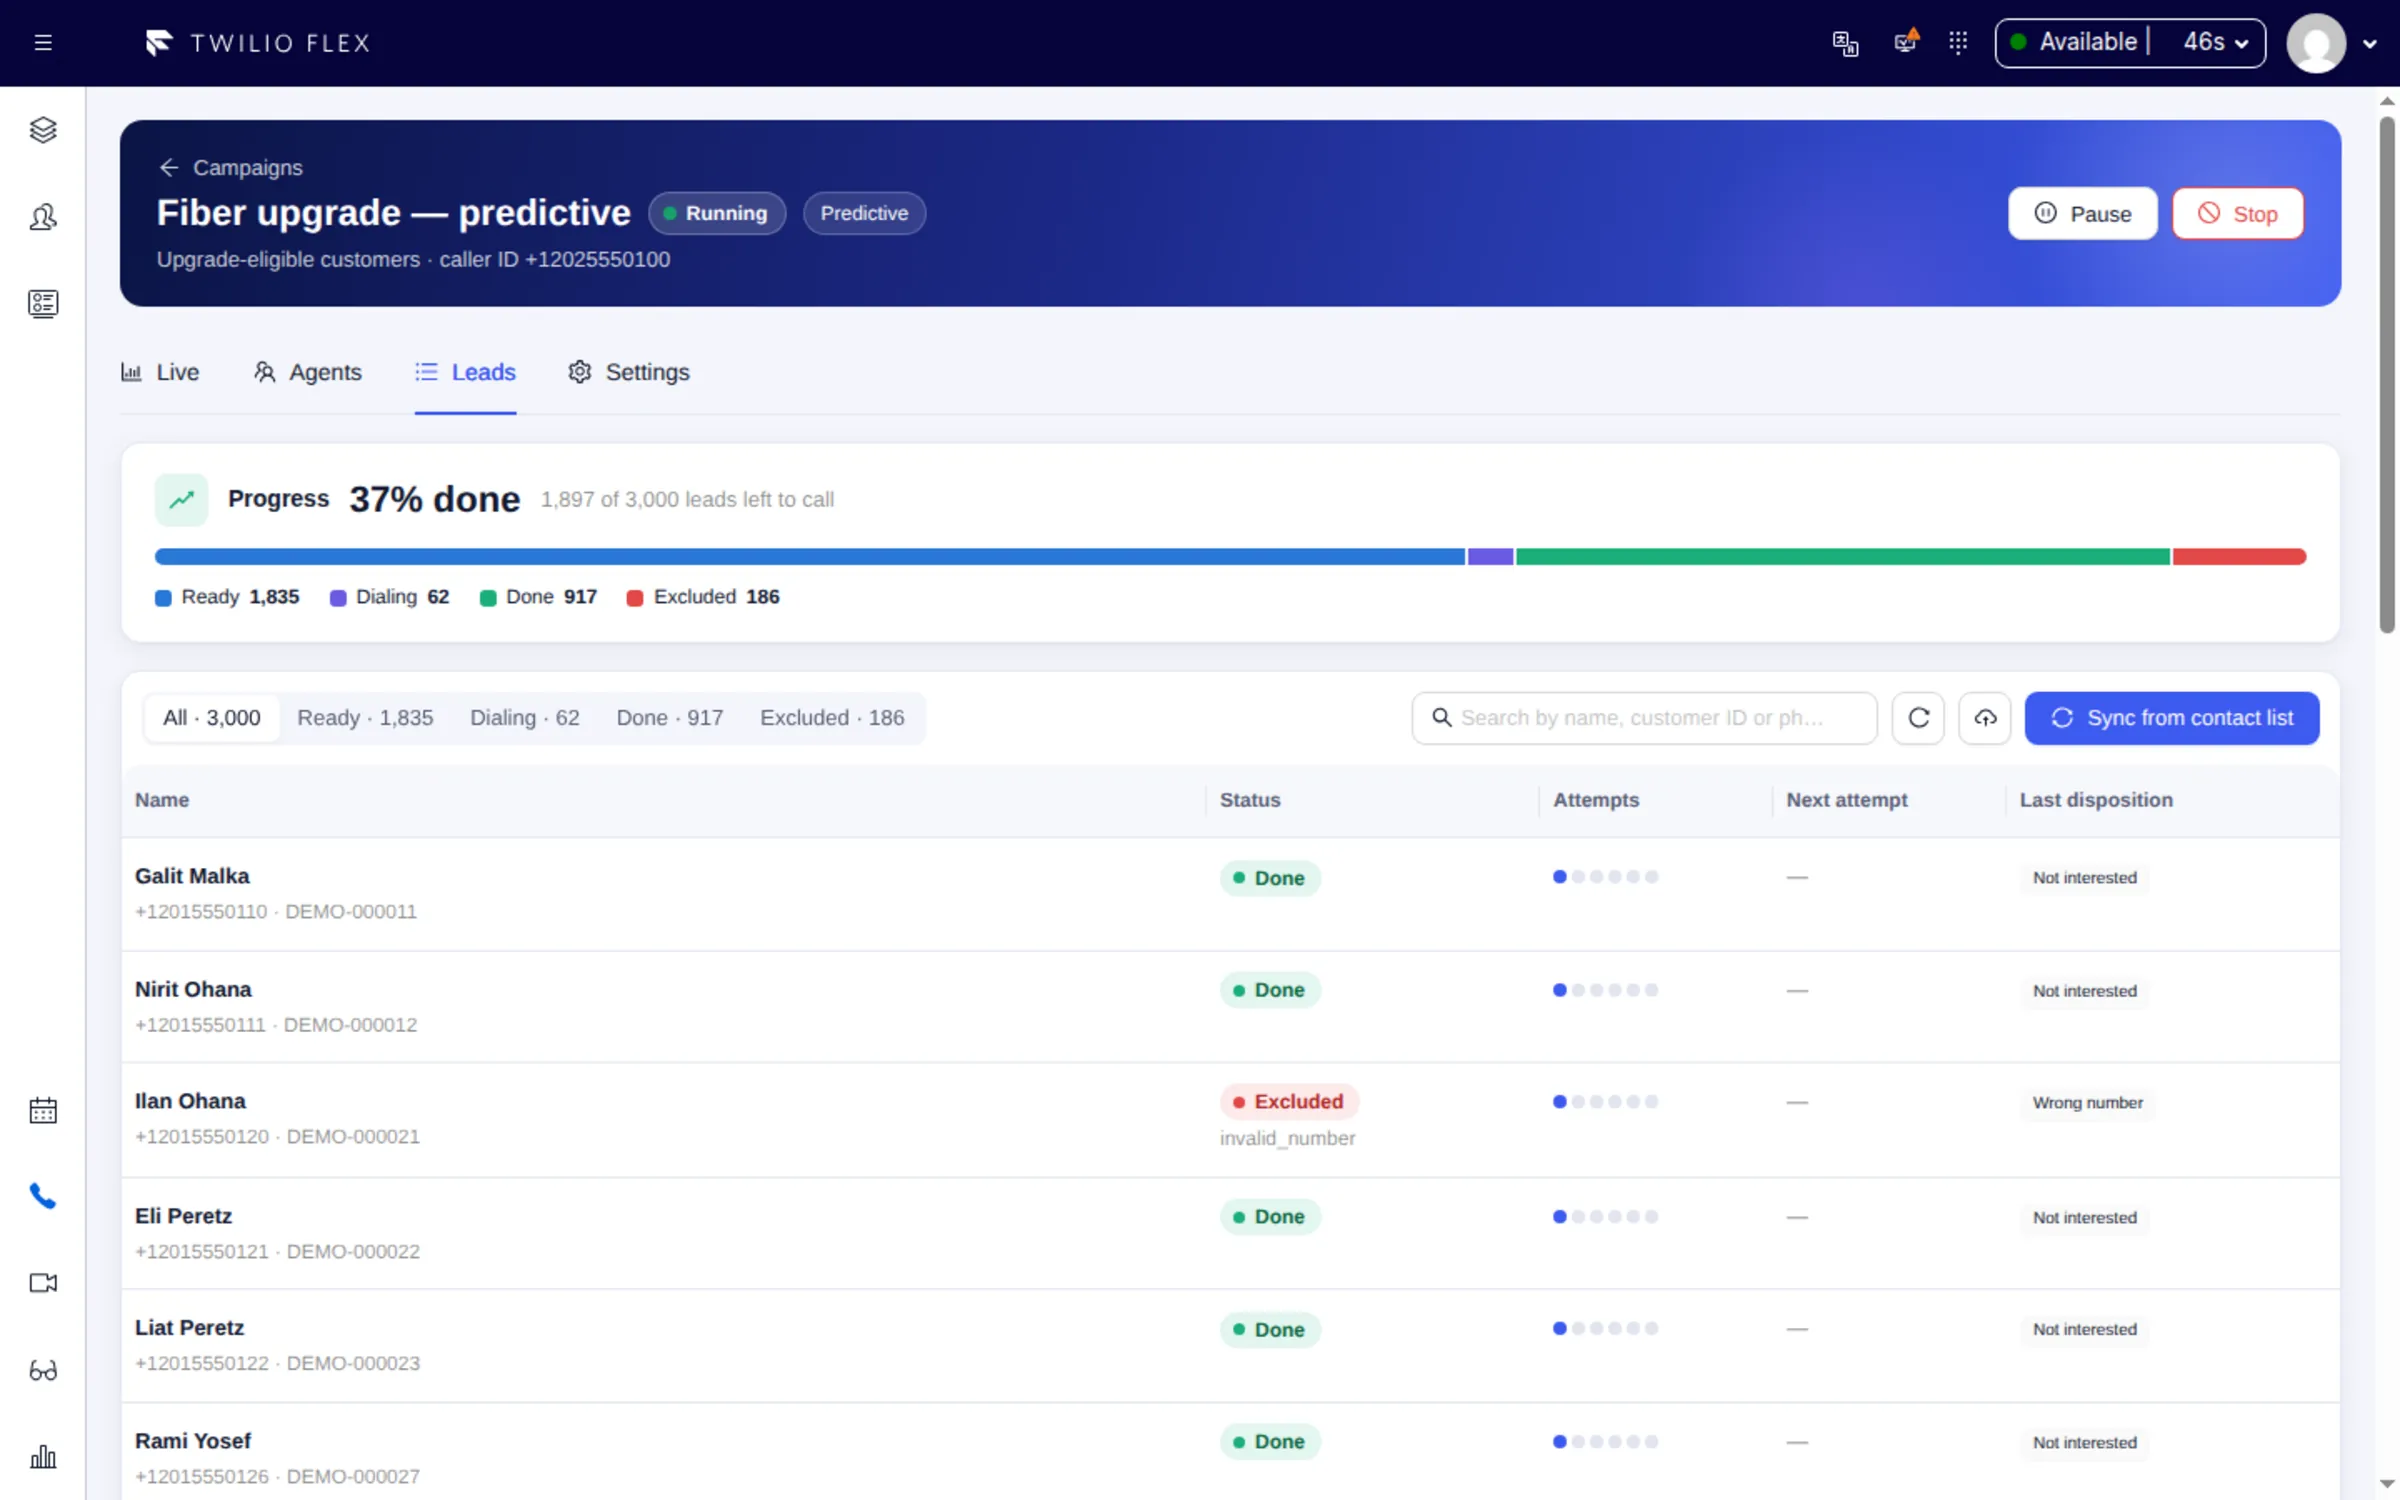Viewport: 2400px width, 1500px height.
Task: Open the agents sidebar icon
Action: tap(43, 217)
